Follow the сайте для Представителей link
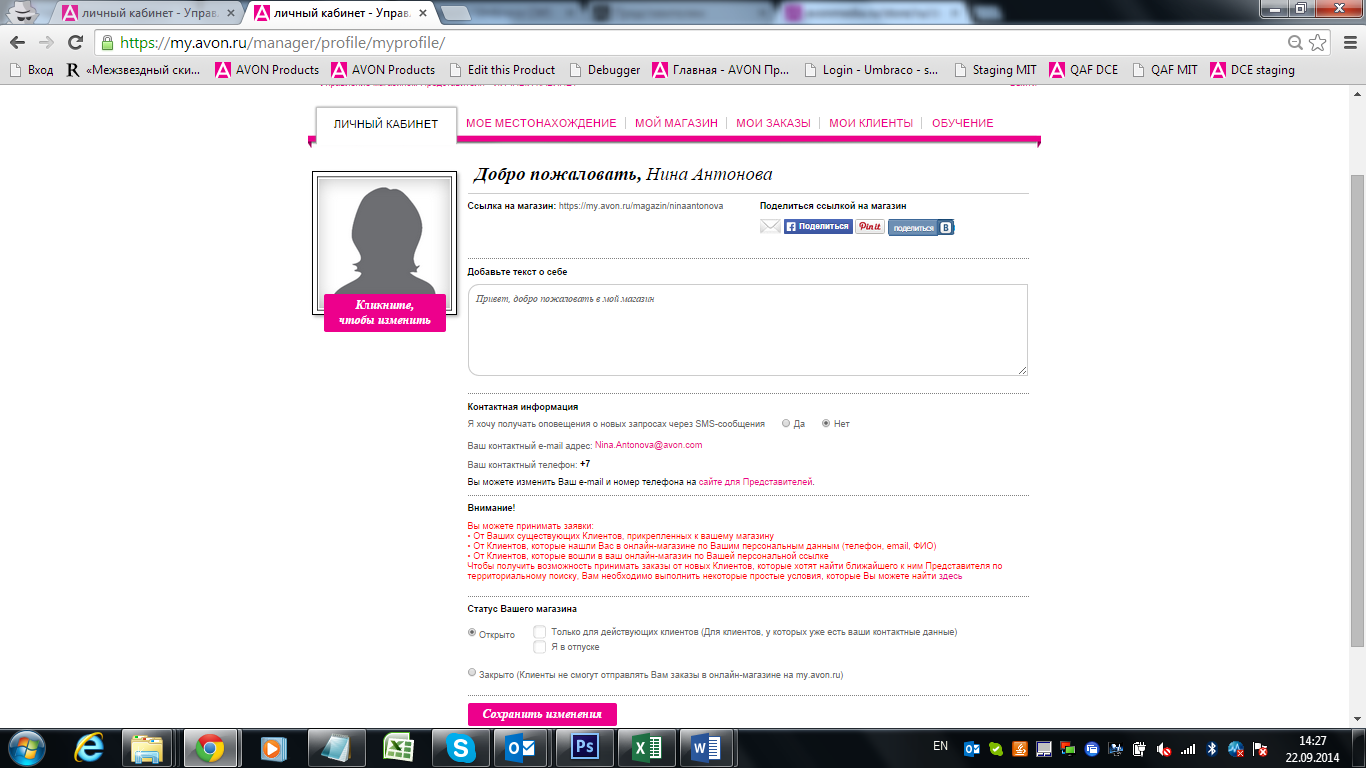 pyautogui.click(x=756, y=482)
